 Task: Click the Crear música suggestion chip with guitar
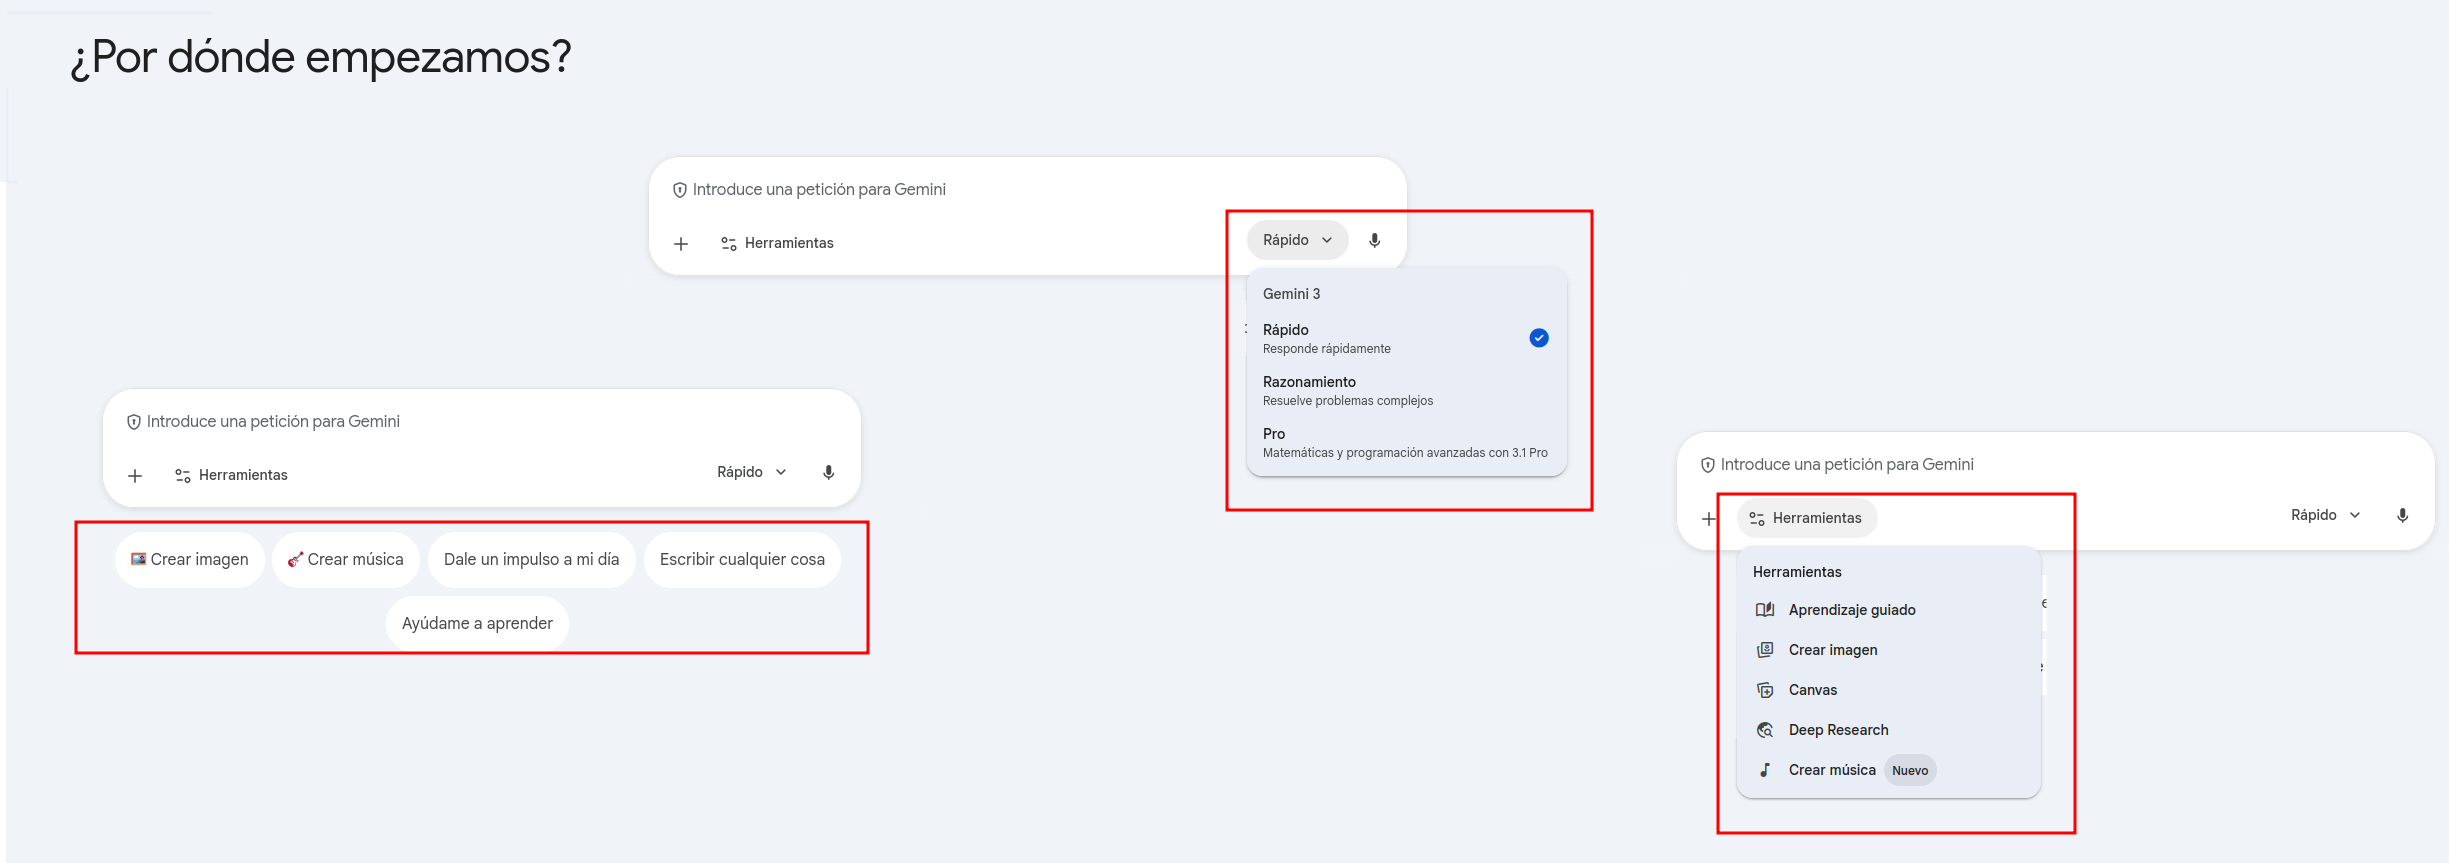(346, 559)
